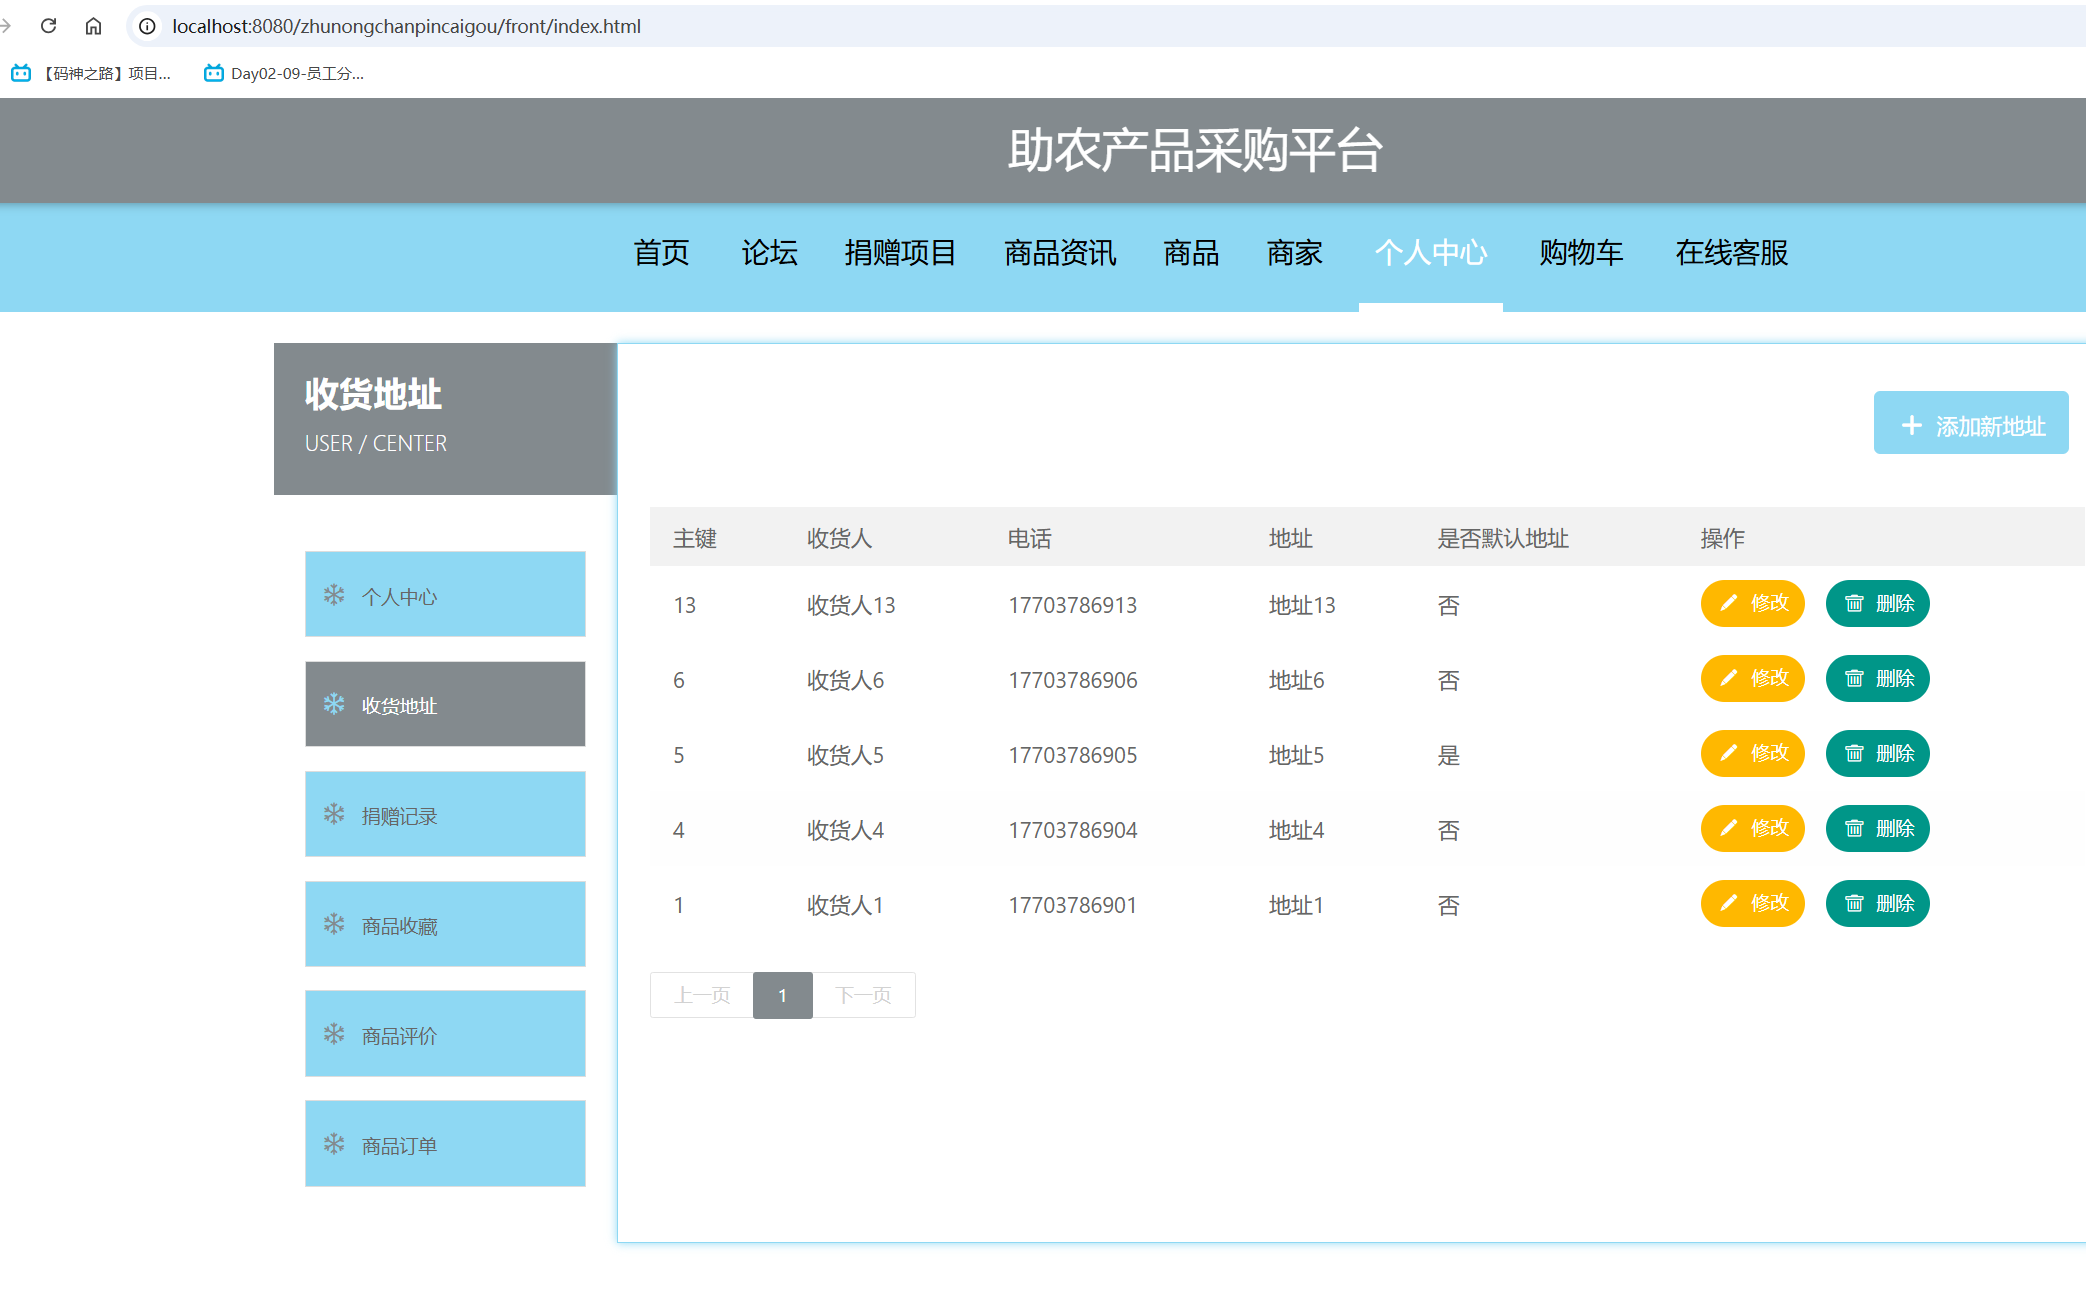
Task: Open 商品收藏 in the sidebar
Action: pyautogui.click(x=445, y=924)
